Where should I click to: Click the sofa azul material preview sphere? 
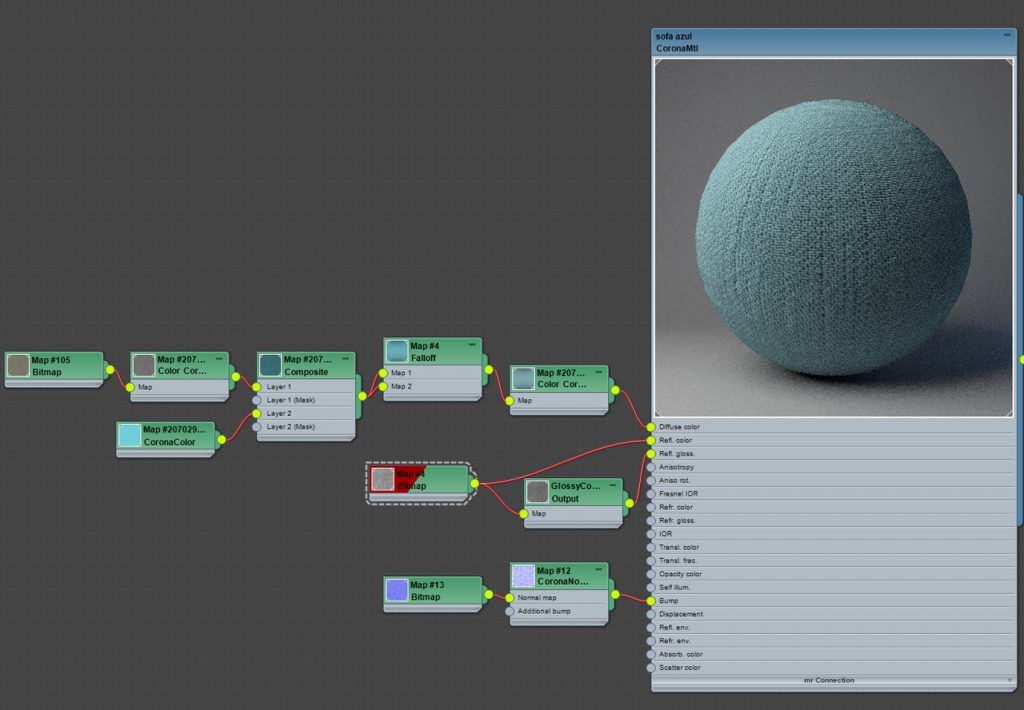[x=833, y=238]
